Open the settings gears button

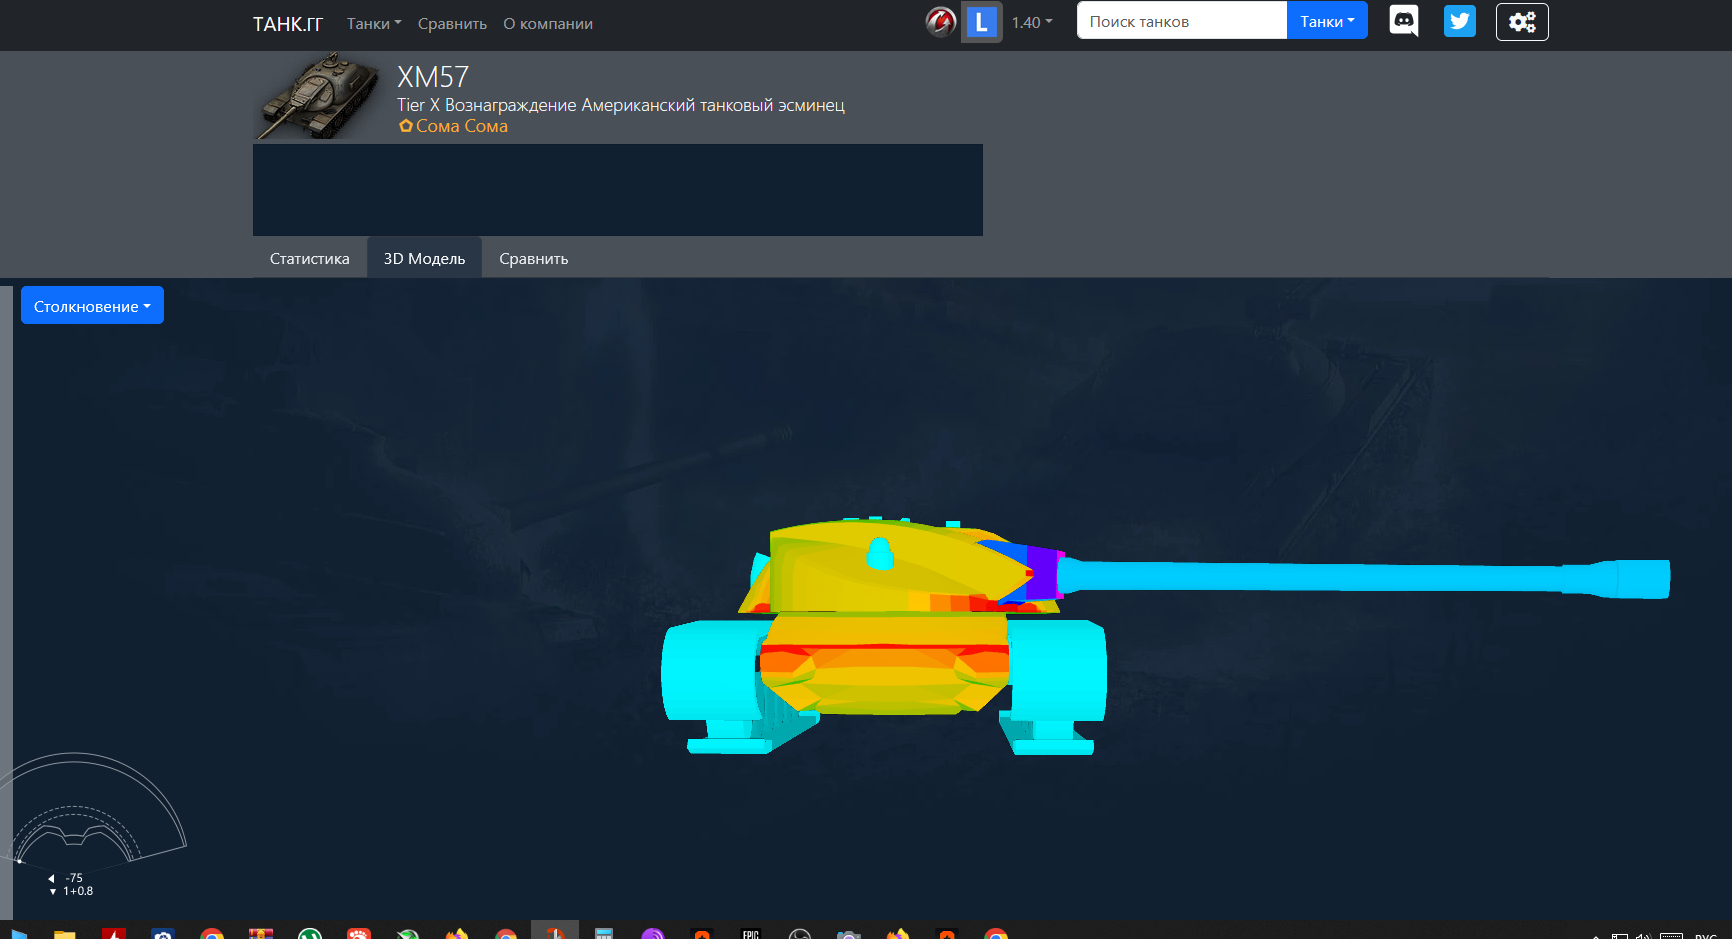point(1521,22)
